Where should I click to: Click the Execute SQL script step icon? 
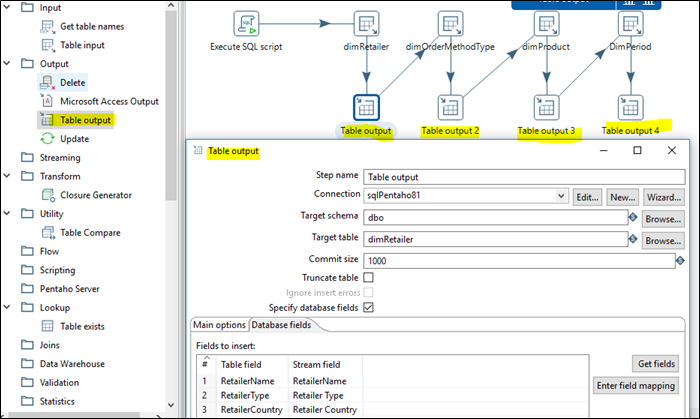247,23
